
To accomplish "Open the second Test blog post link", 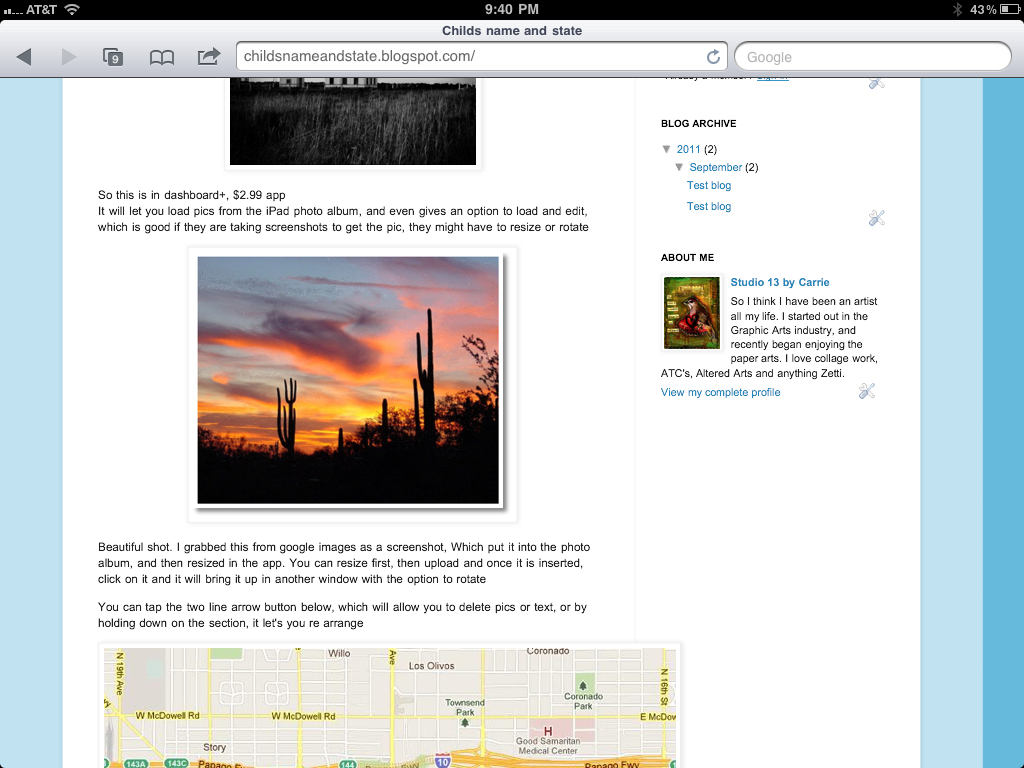I will coord(709,206).
